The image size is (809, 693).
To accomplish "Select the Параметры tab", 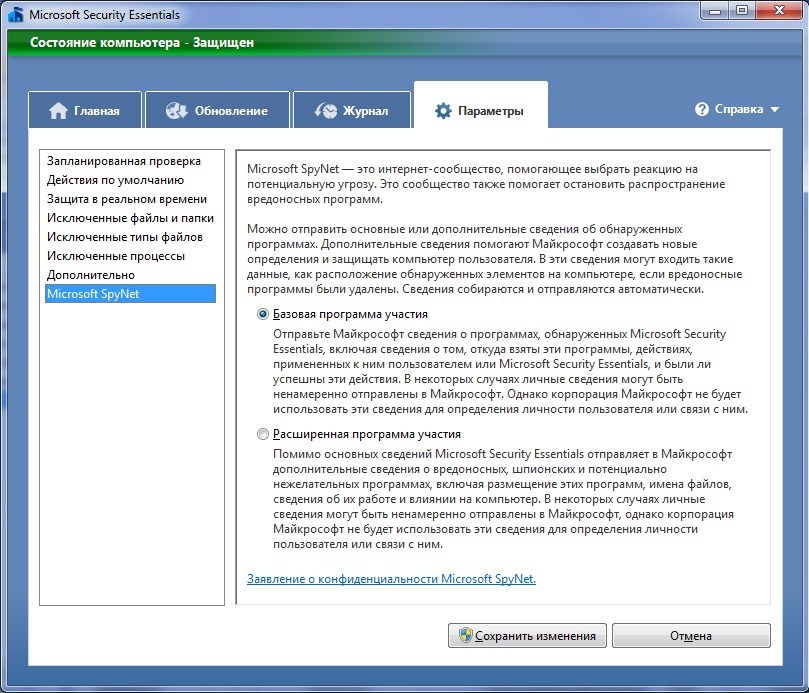I will pyautogui.click(x=480, y=105).
